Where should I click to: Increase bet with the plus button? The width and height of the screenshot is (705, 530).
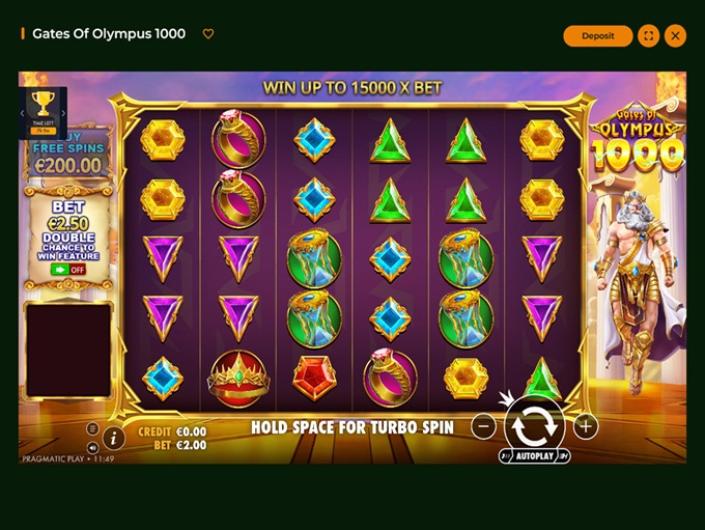(585, 426)
